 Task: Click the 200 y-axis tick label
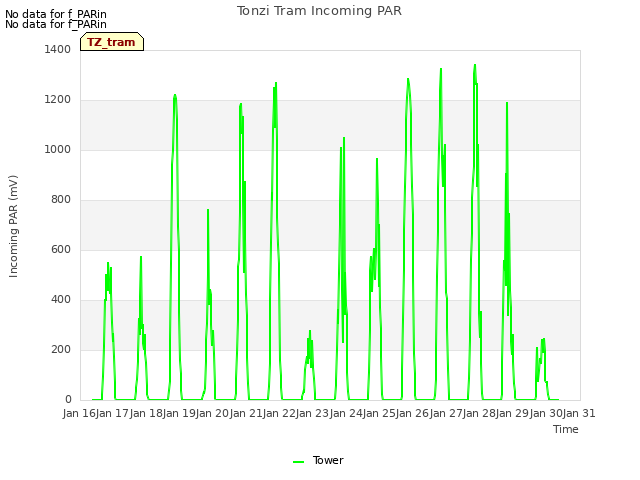61,349
